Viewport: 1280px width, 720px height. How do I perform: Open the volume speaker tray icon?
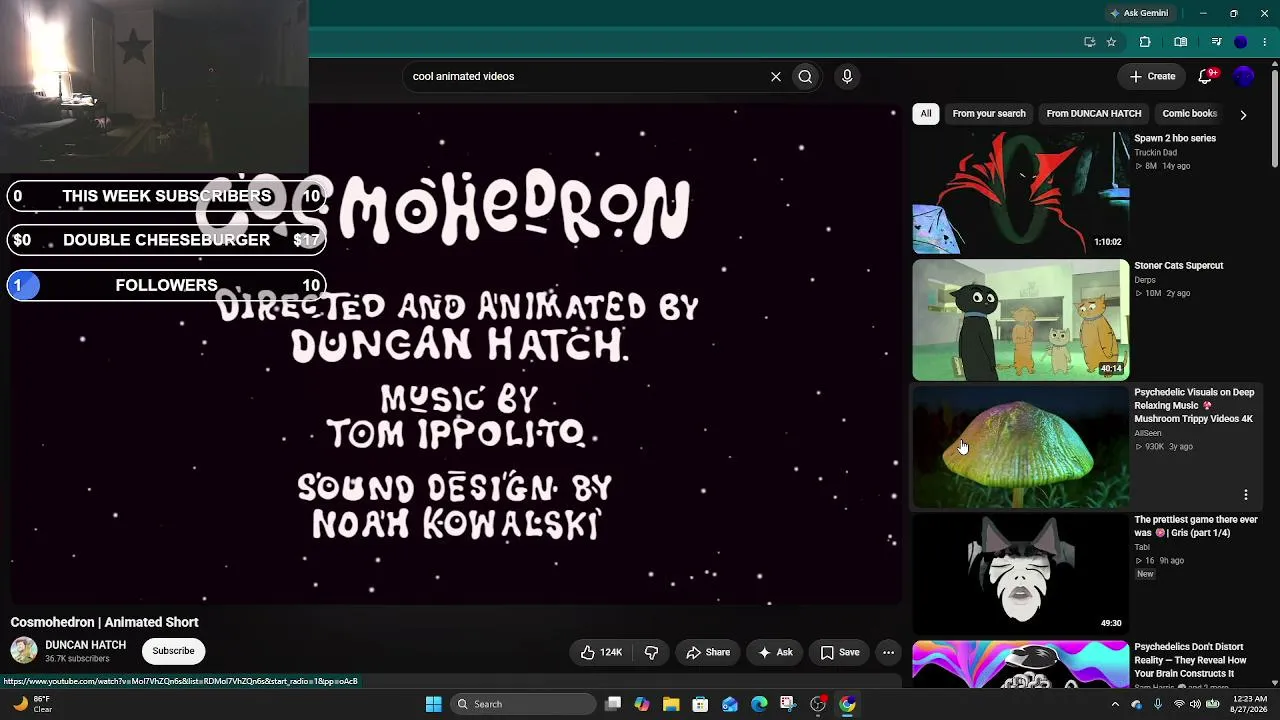pyautogui.click(x=1196, y=704)
